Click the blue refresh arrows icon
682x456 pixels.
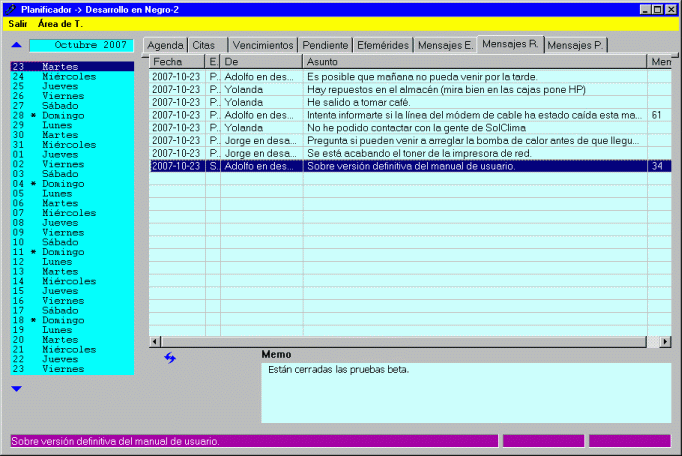pos(170,358)
